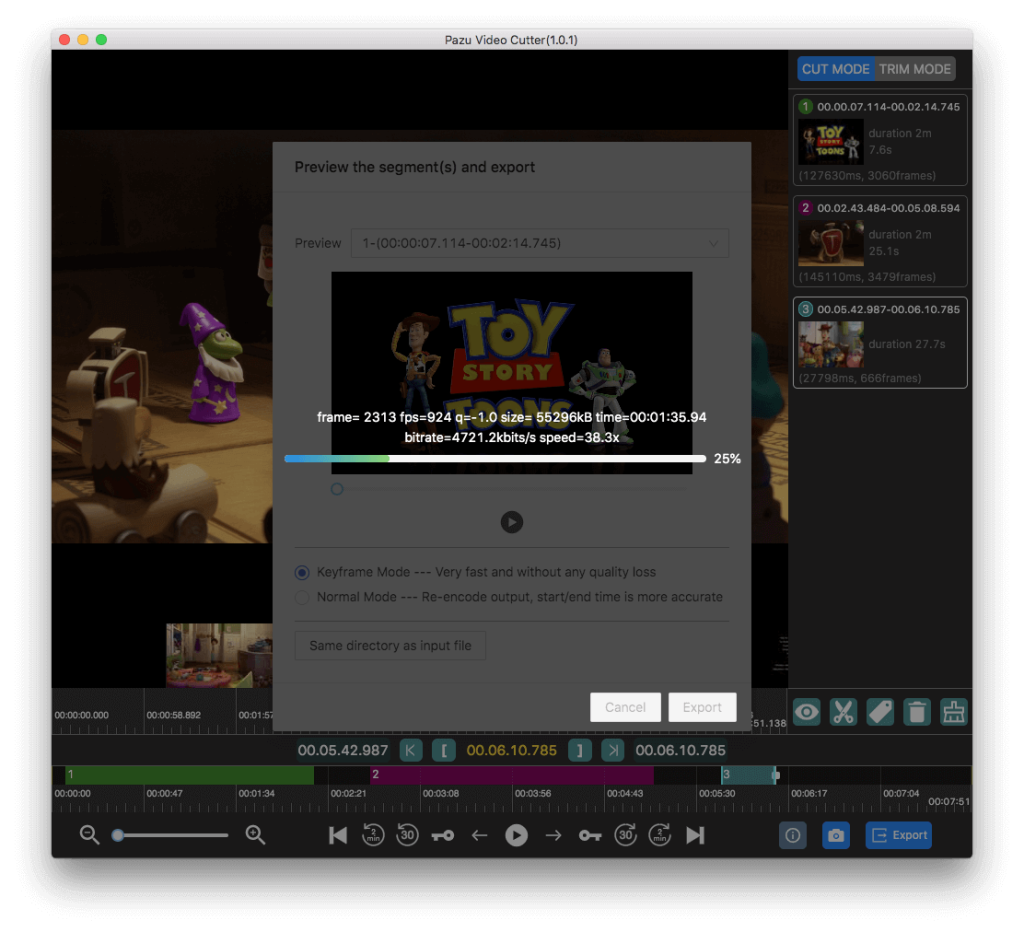Click the room scene filmstrip thumbnail
This screenshot has height=932, width=1024.
click(219, 655)
